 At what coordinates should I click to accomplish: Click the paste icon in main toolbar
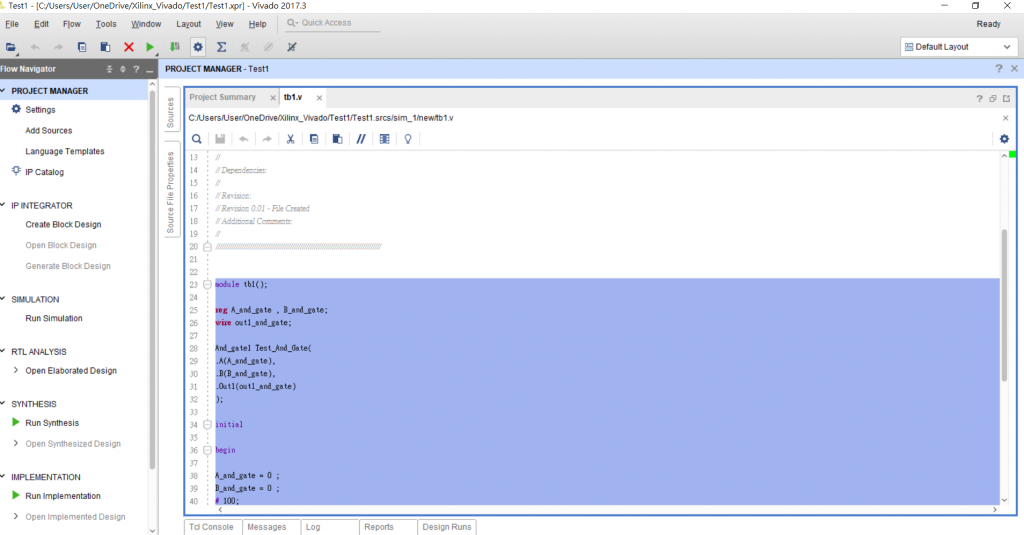105,47
